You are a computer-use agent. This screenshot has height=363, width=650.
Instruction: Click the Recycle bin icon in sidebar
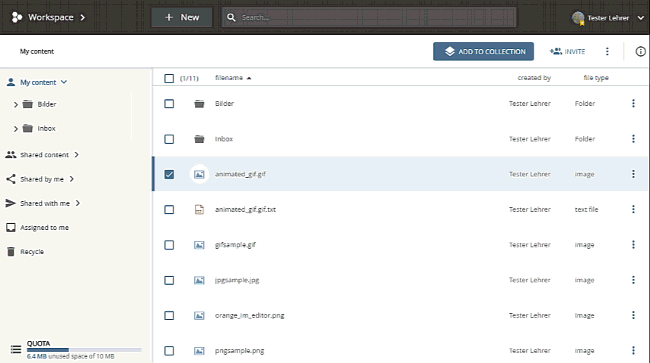11,252
